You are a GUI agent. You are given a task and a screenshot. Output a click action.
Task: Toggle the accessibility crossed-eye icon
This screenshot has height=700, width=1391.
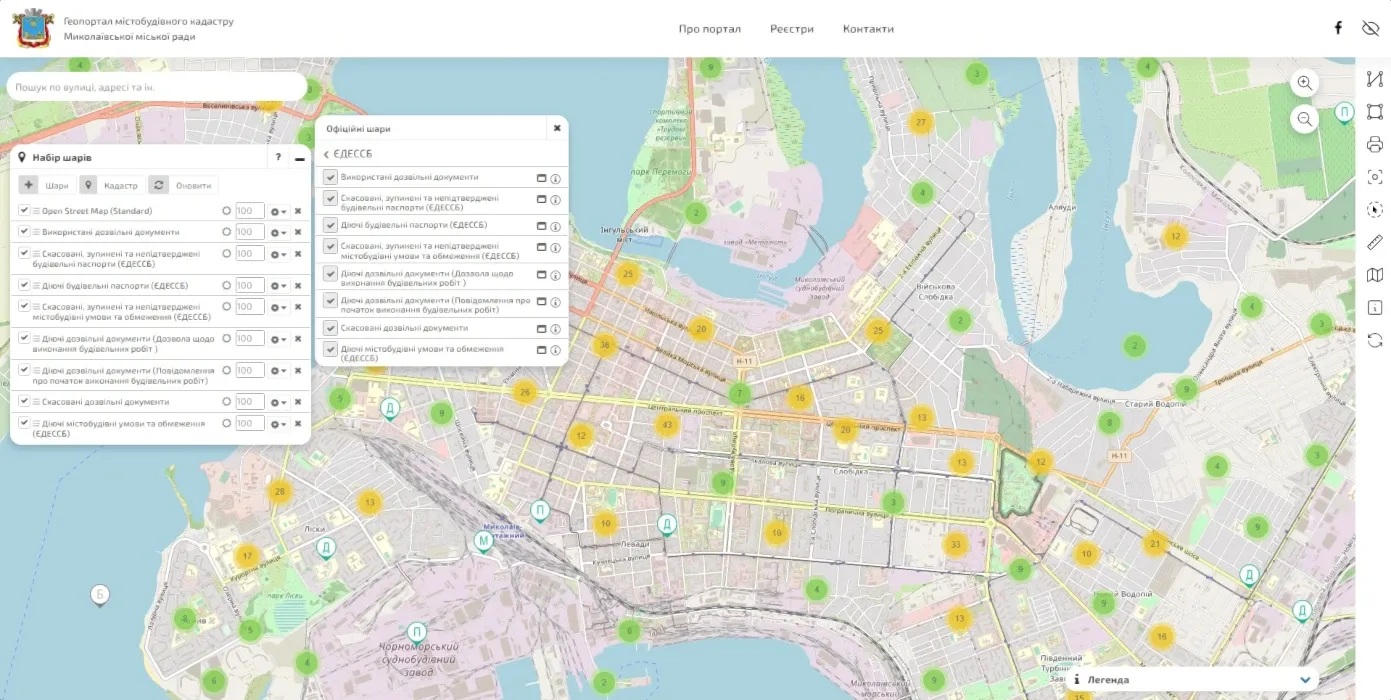coord(1370,28)
